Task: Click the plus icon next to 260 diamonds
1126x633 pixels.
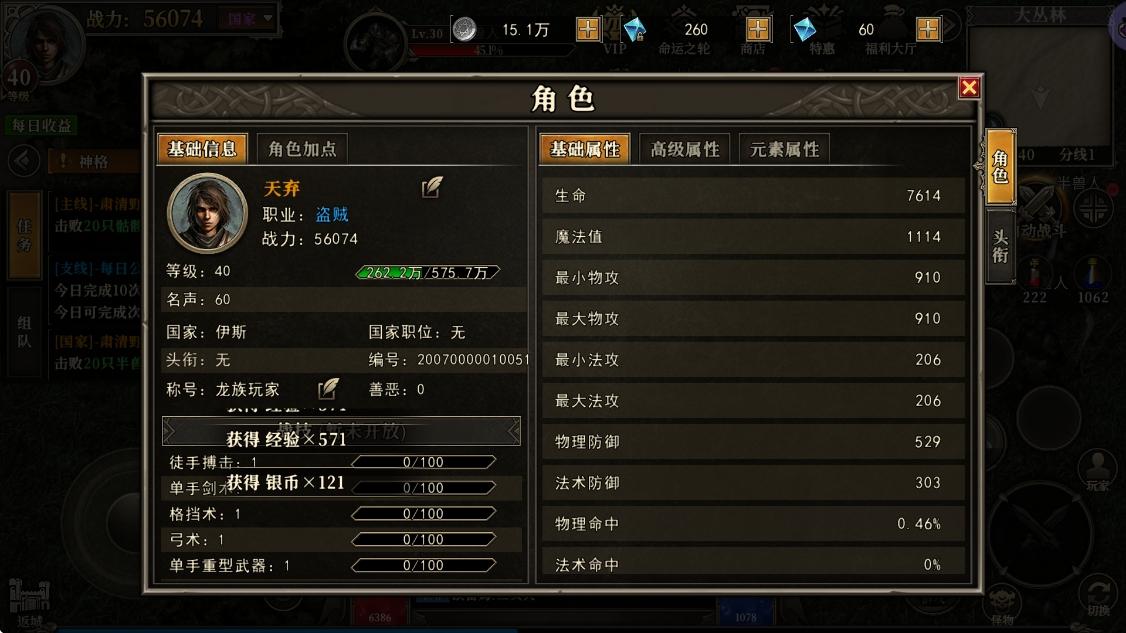Action: (x=758, y=29)
